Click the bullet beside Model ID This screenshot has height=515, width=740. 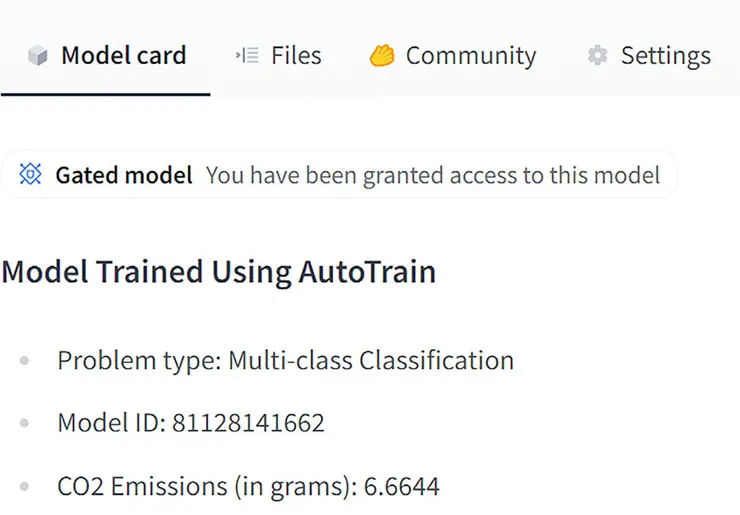[24, 424]
